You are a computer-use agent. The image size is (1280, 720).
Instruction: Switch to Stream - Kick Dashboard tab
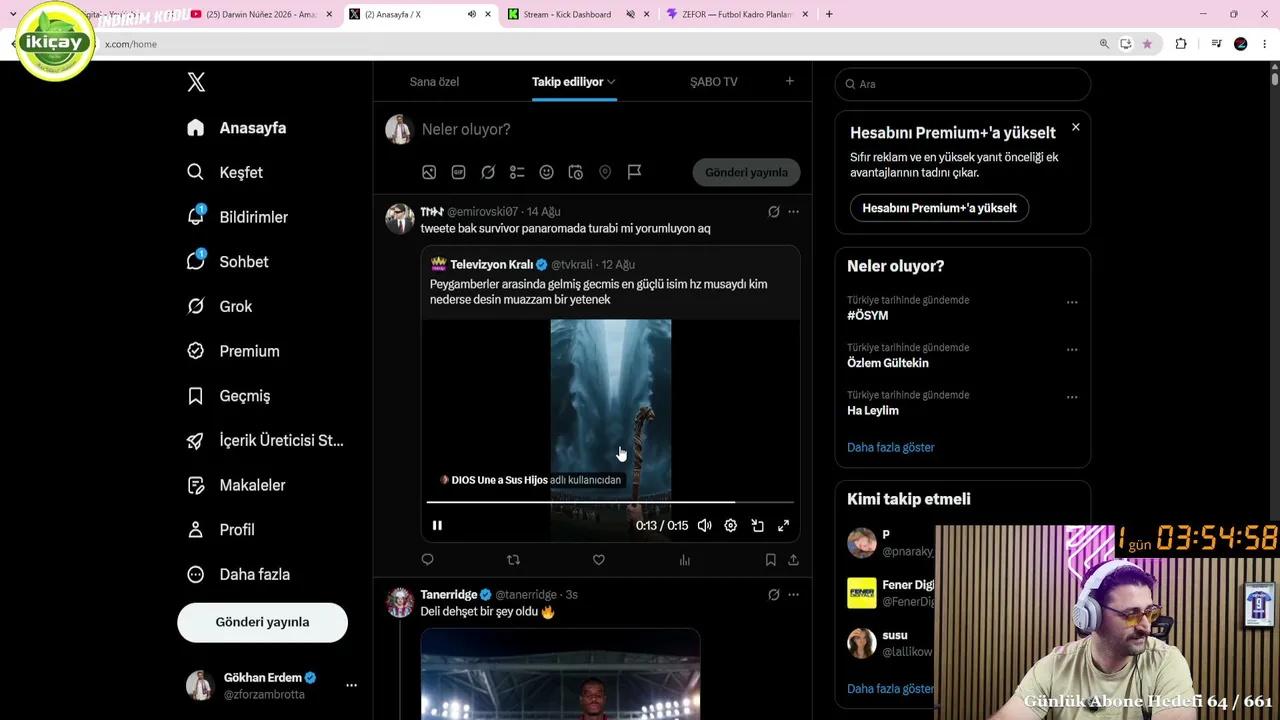click(577, 14)
